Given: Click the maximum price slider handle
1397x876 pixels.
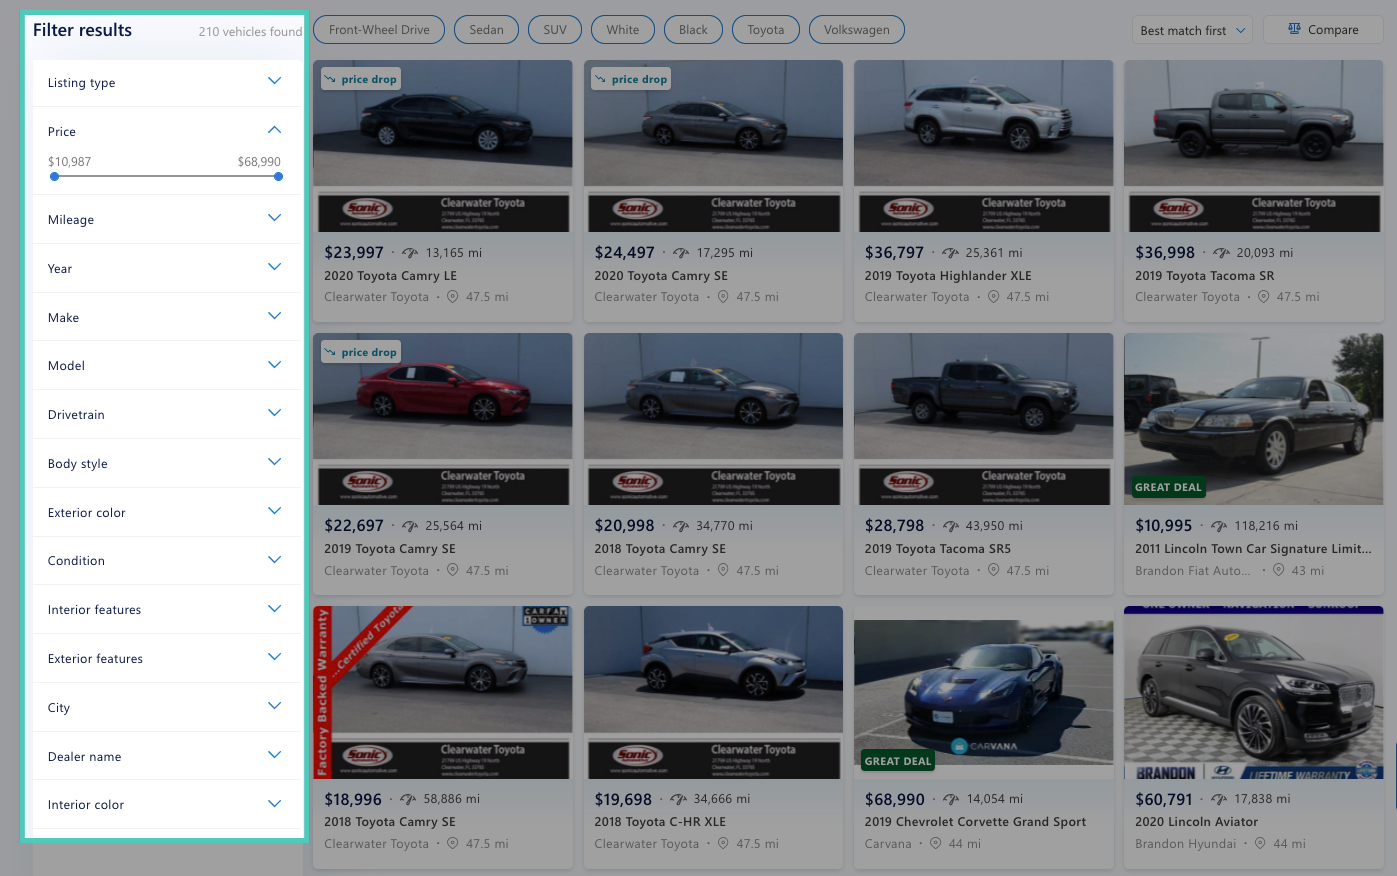Looking at the screenshot, I should coord(278,177).
